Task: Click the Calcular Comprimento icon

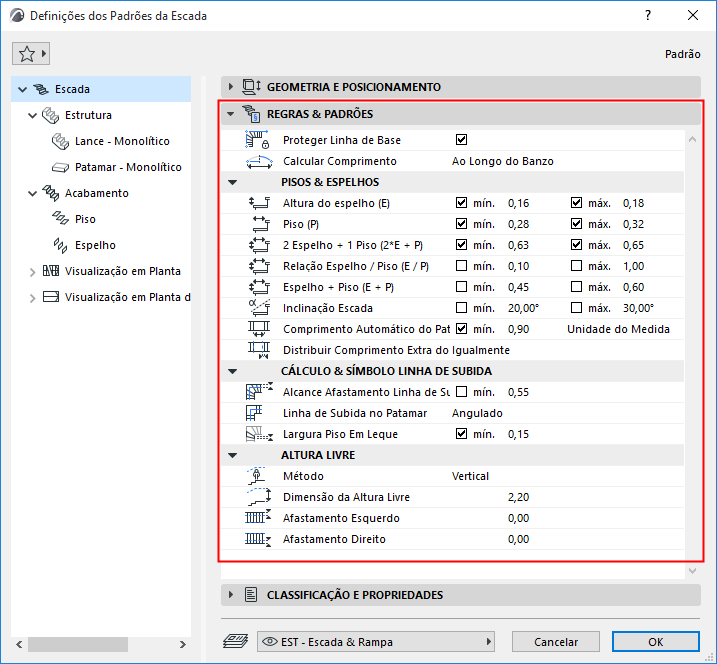Action: [259, 161]
